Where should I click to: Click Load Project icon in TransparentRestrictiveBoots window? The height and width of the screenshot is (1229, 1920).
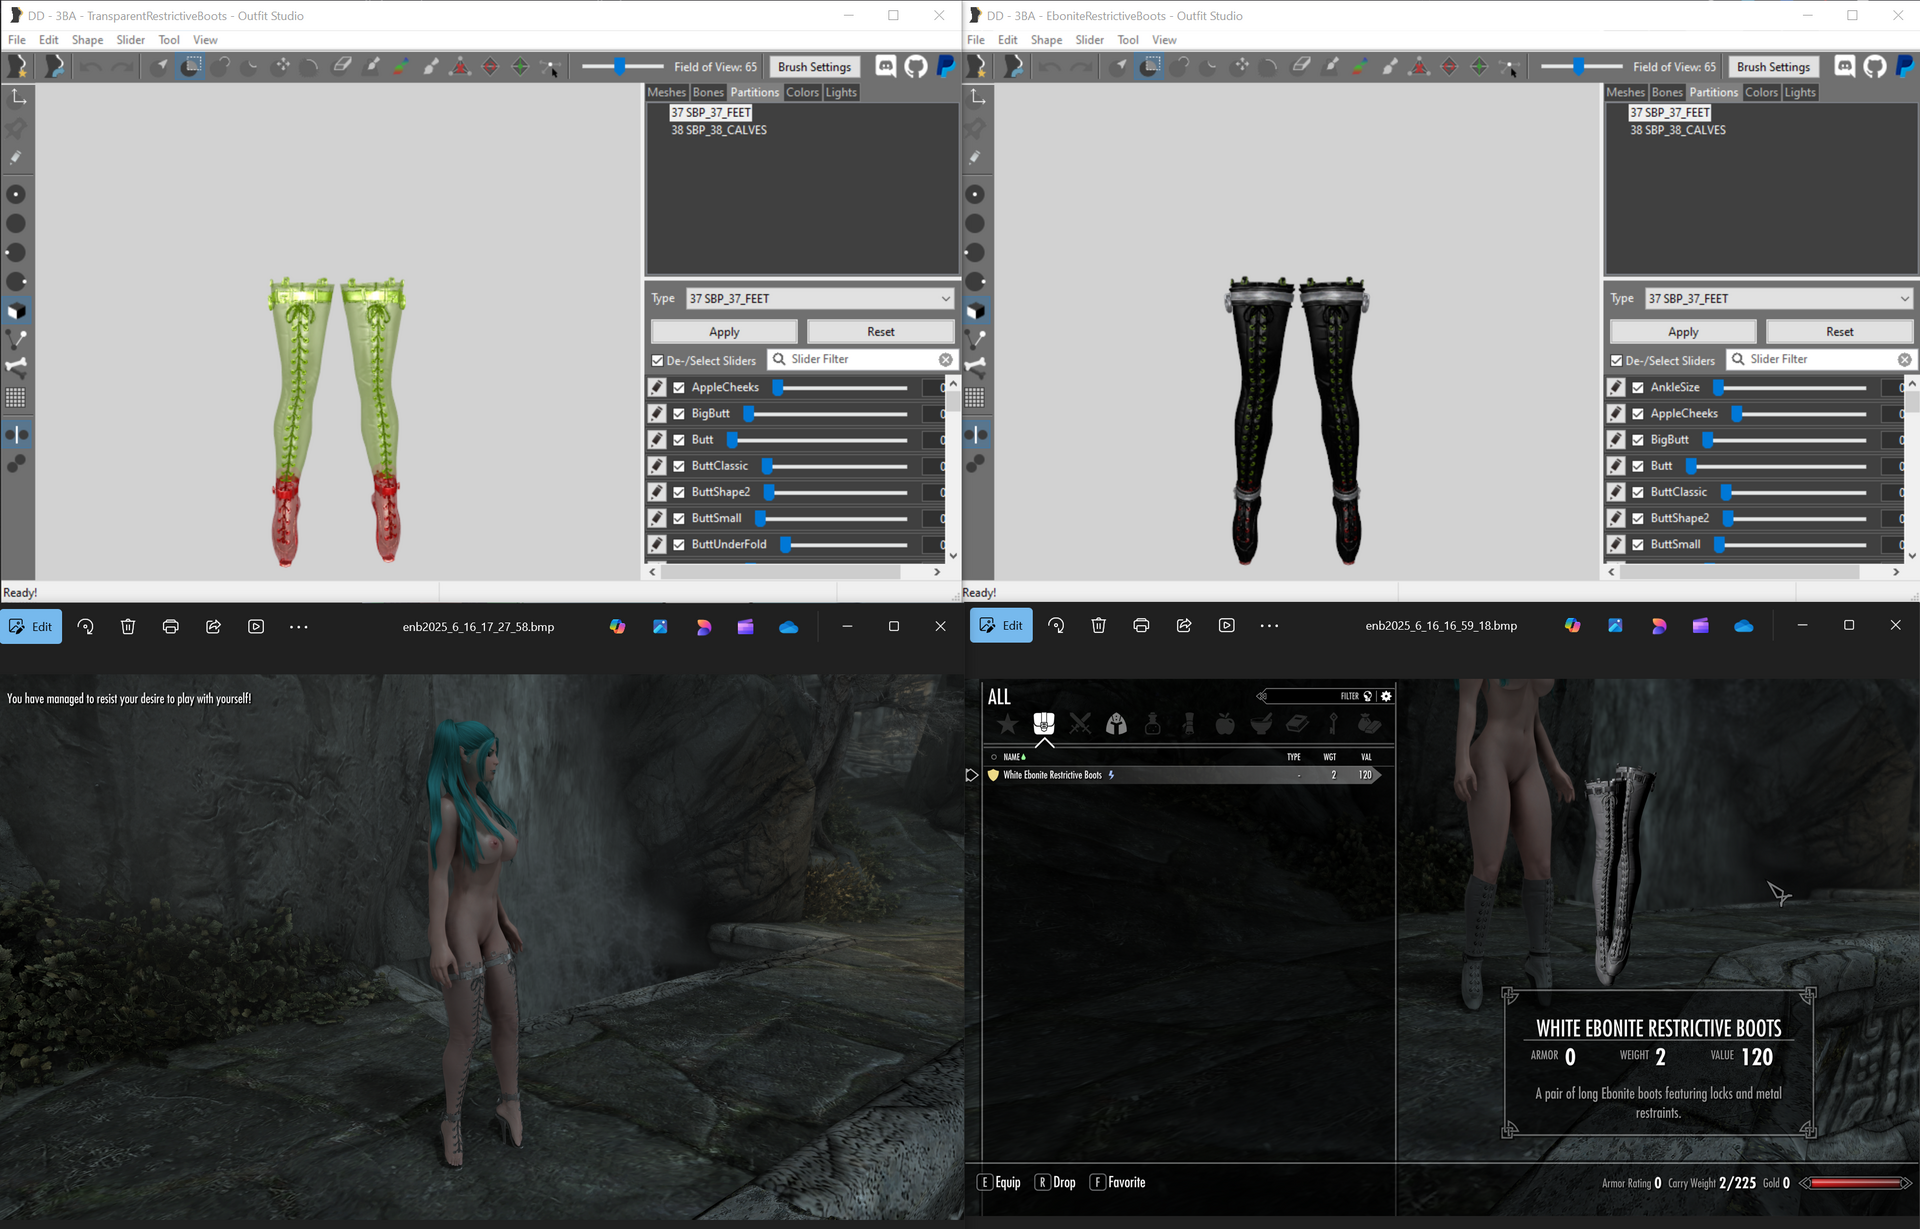(x=54, y=66)
